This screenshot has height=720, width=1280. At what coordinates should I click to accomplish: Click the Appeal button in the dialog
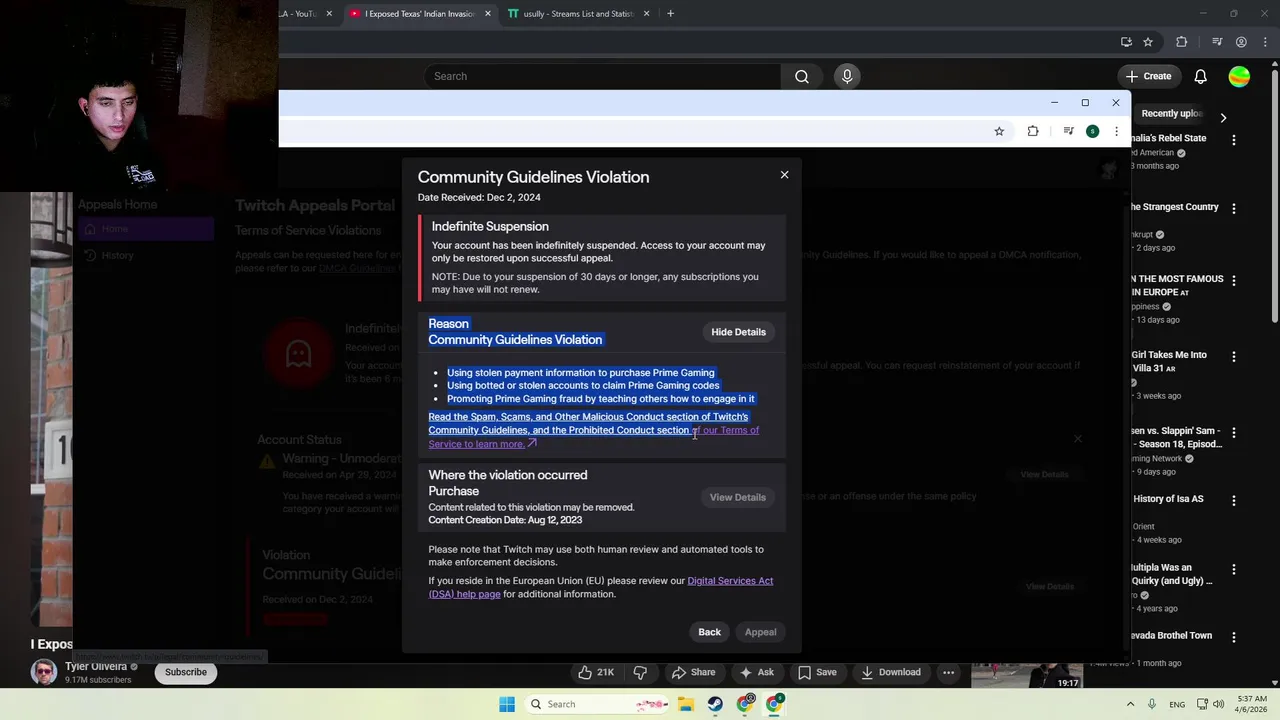pos(760,632)
